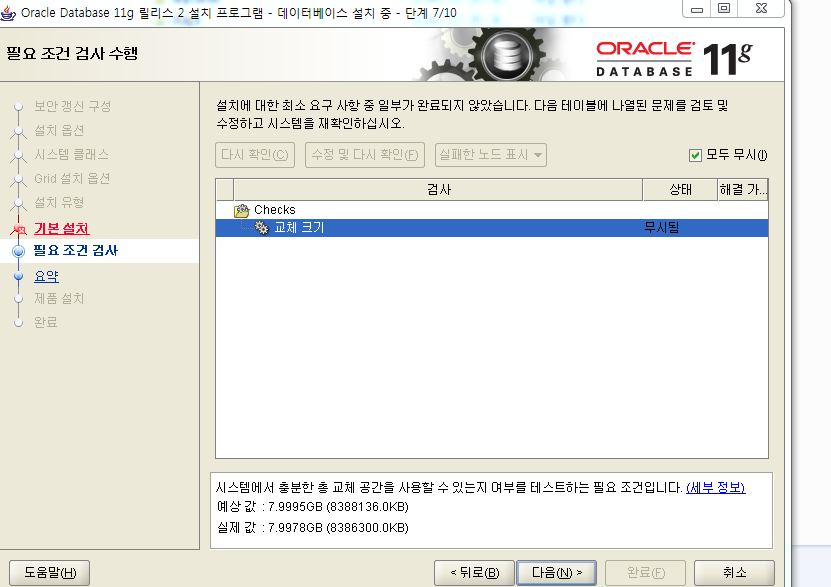Collapse the Checks tree node
Image resolution: width=831 pixels, height=587 pixels.
pos(274,210)
